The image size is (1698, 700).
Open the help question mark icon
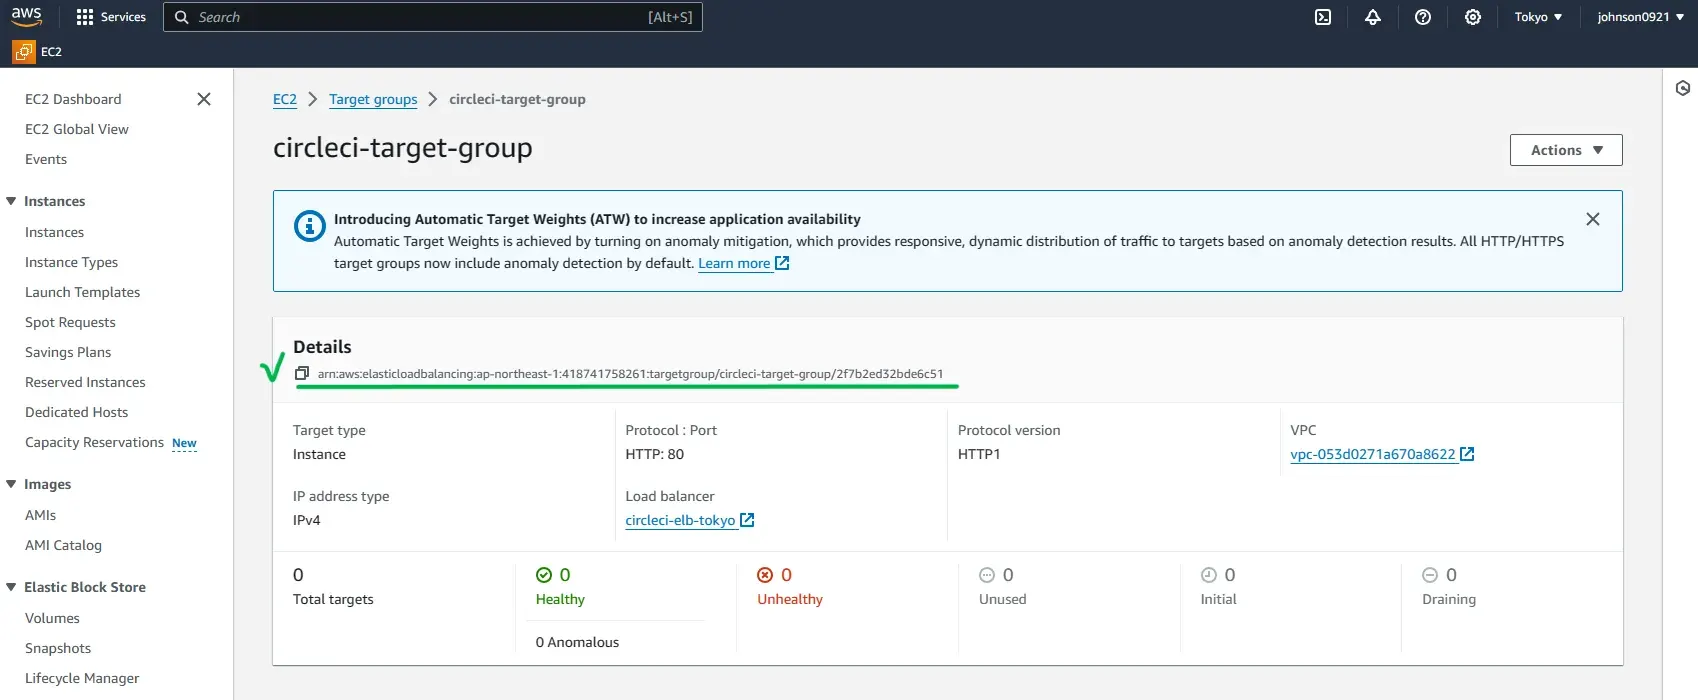[x=1423, y=17]
